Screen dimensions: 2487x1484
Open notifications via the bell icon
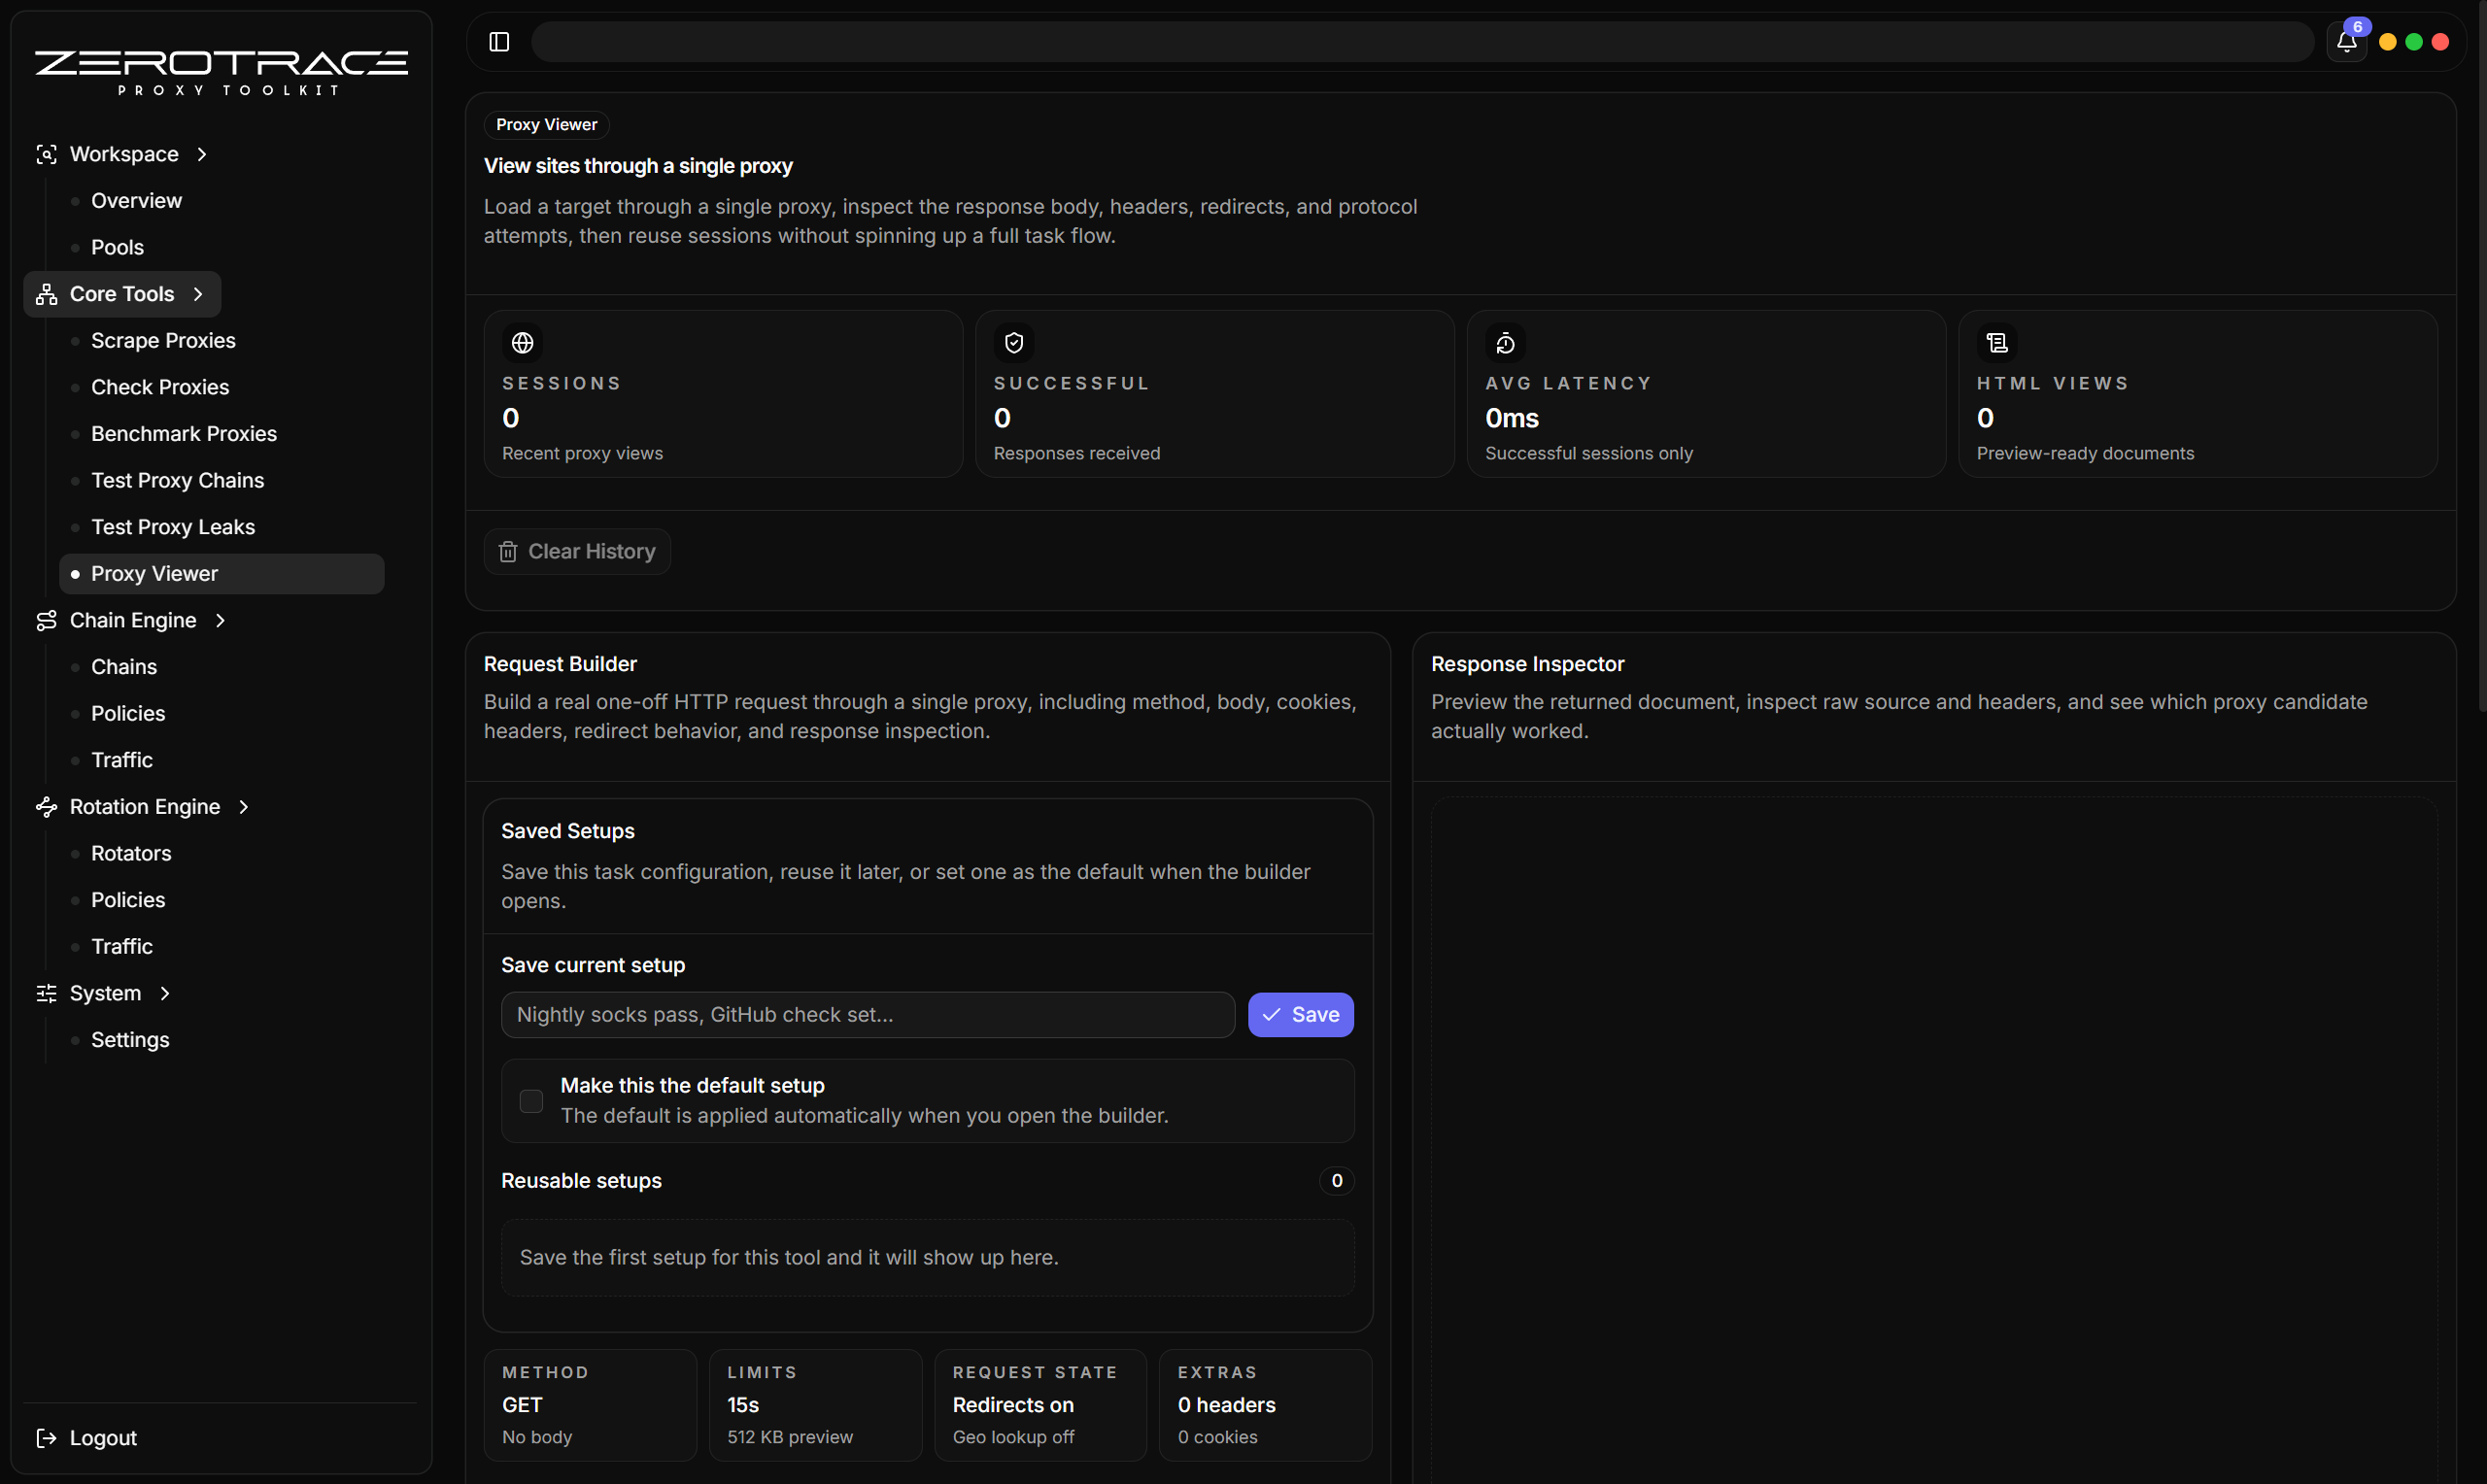pyautogui.click(x=2347, y=42)
